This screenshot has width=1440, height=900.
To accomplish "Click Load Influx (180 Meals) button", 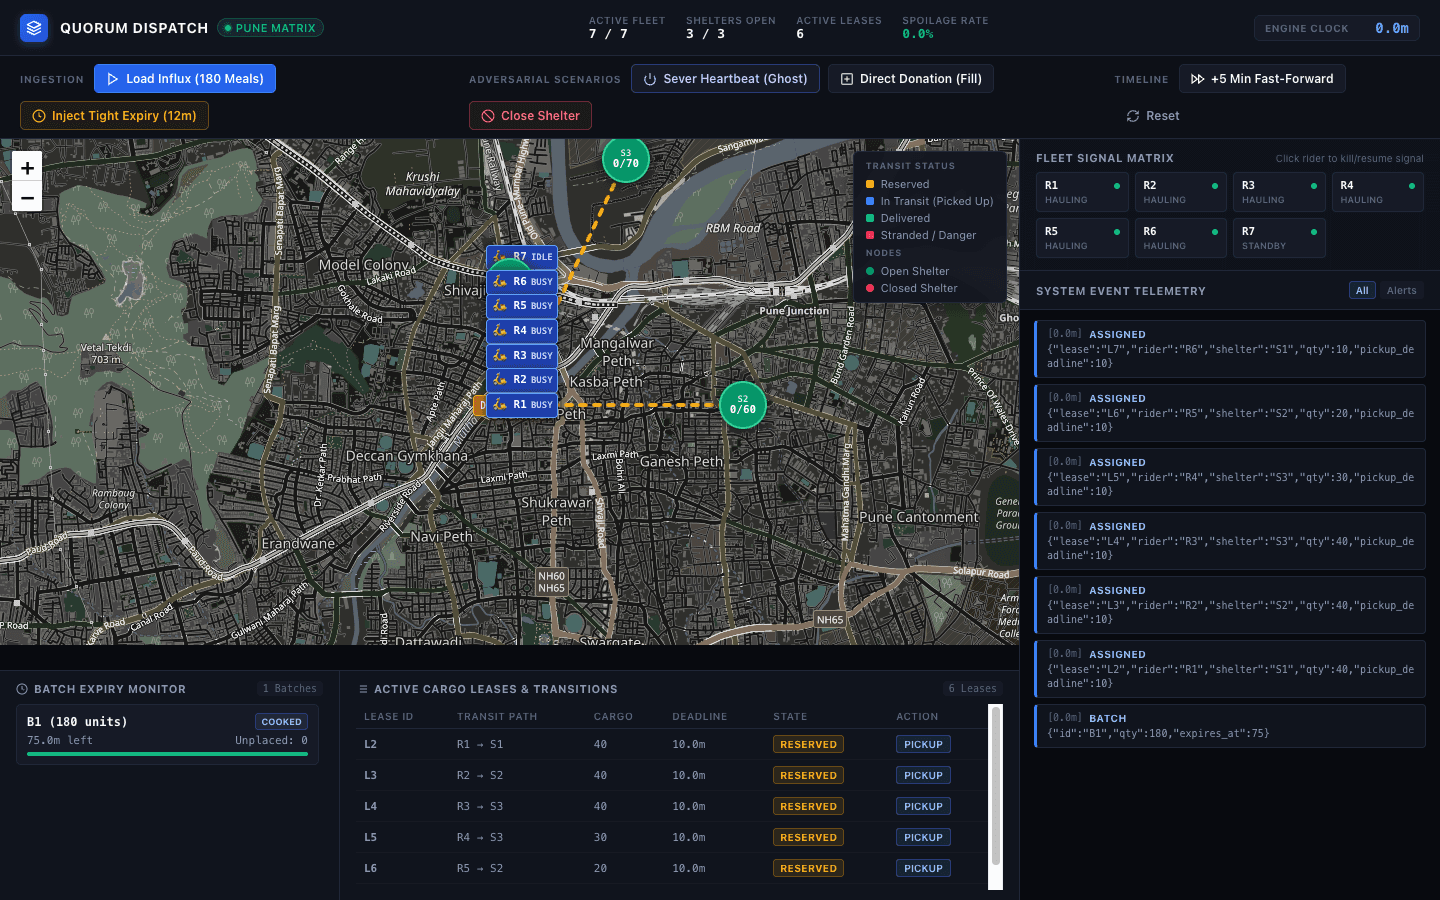I will point(185,79).
